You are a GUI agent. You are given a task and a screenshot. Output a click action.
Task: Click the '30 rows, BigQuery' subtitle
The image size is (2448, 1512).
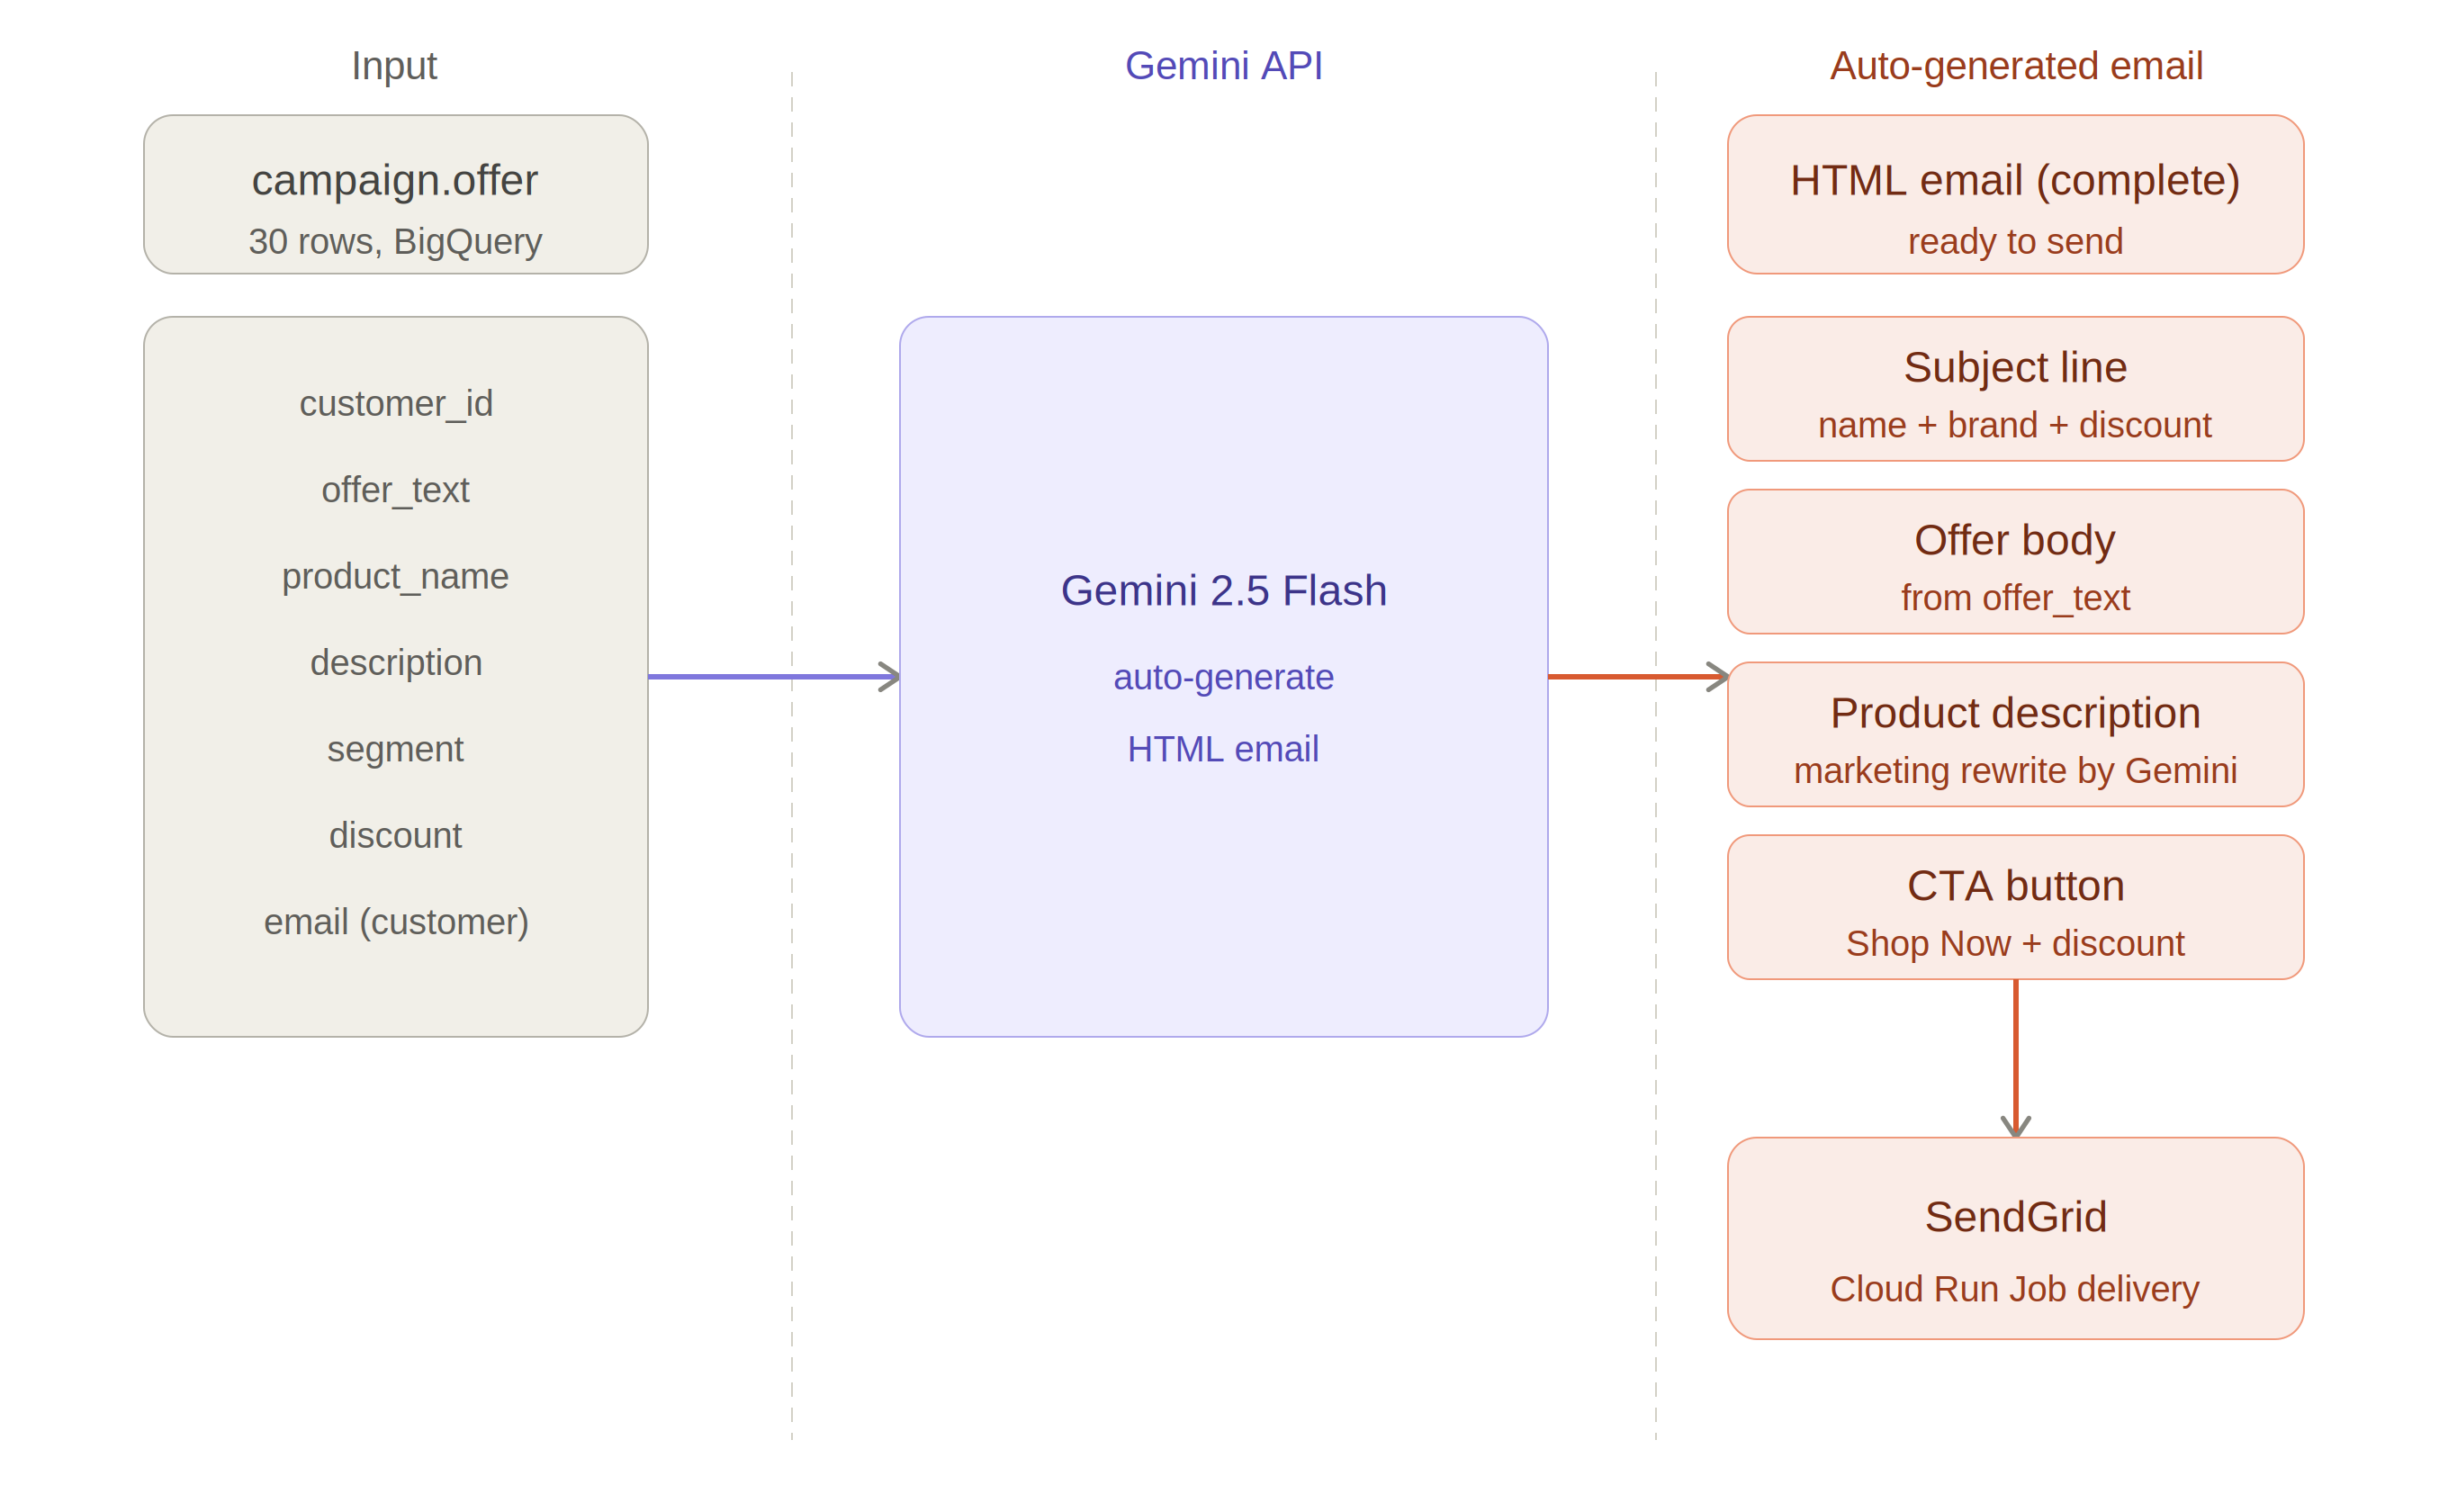(394, 242)
